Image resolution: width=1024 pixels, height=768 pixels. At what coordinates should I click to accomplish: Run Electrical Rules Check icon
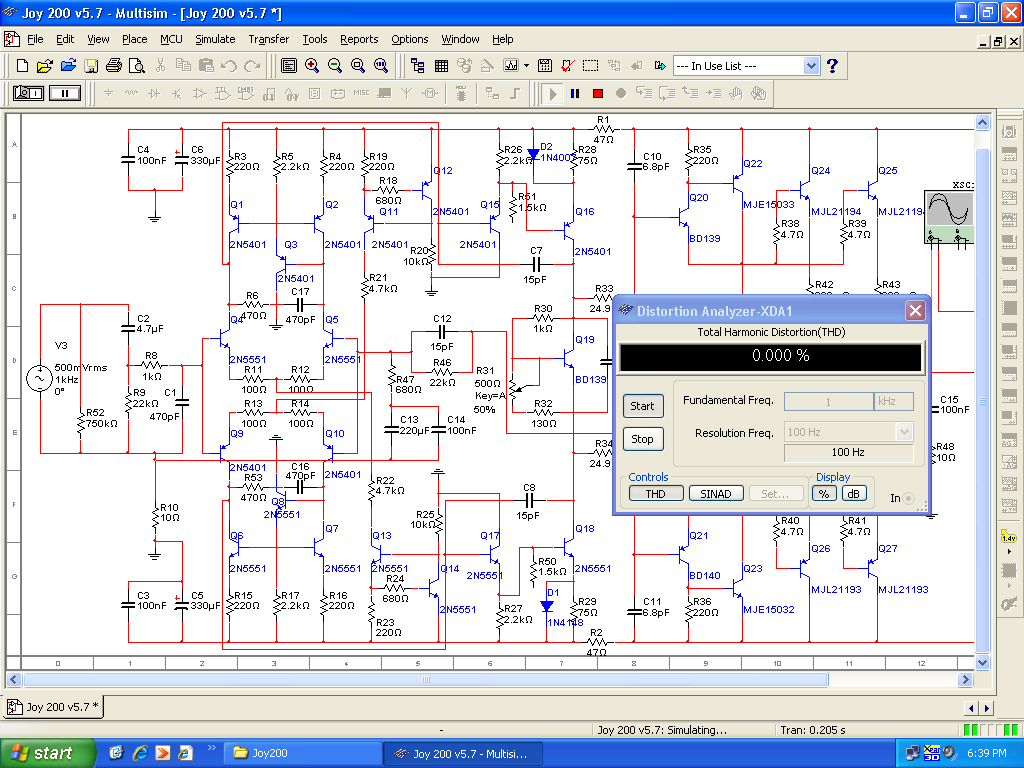568,66
